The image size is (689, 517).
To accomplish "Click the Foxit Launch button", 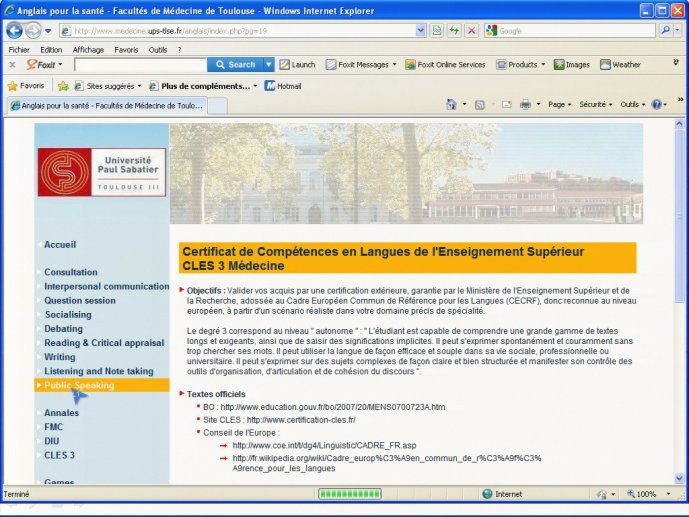I will (x=297, y=65).
